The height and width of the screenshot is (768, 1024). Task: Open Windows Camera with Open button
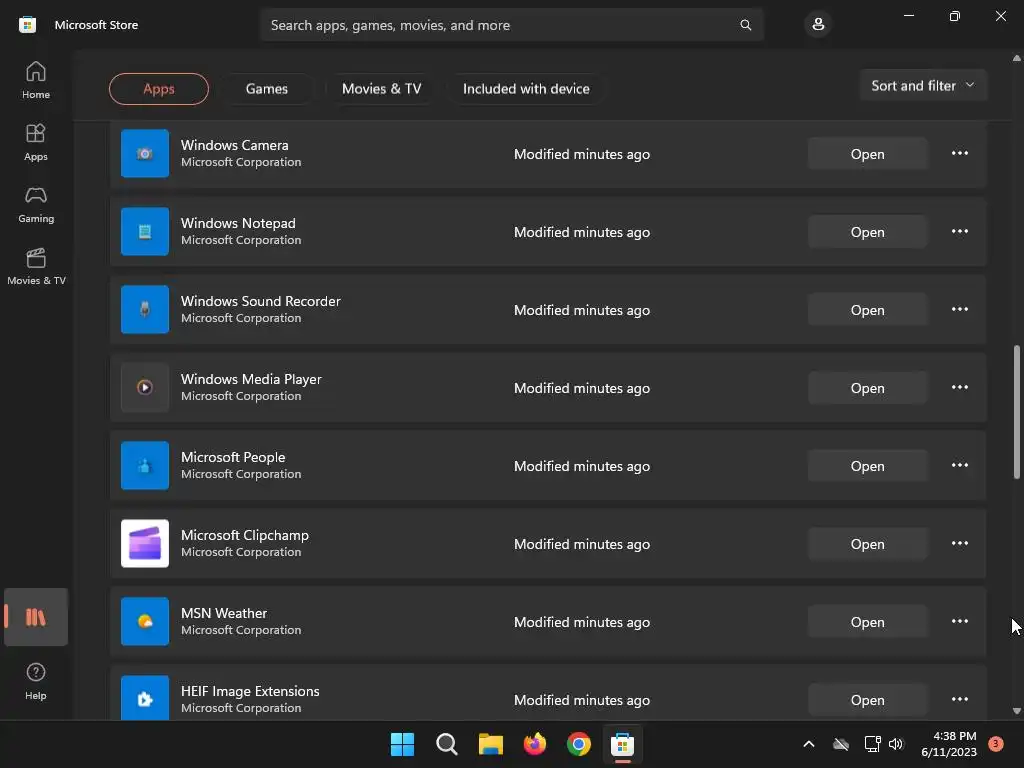pos(867,154)
